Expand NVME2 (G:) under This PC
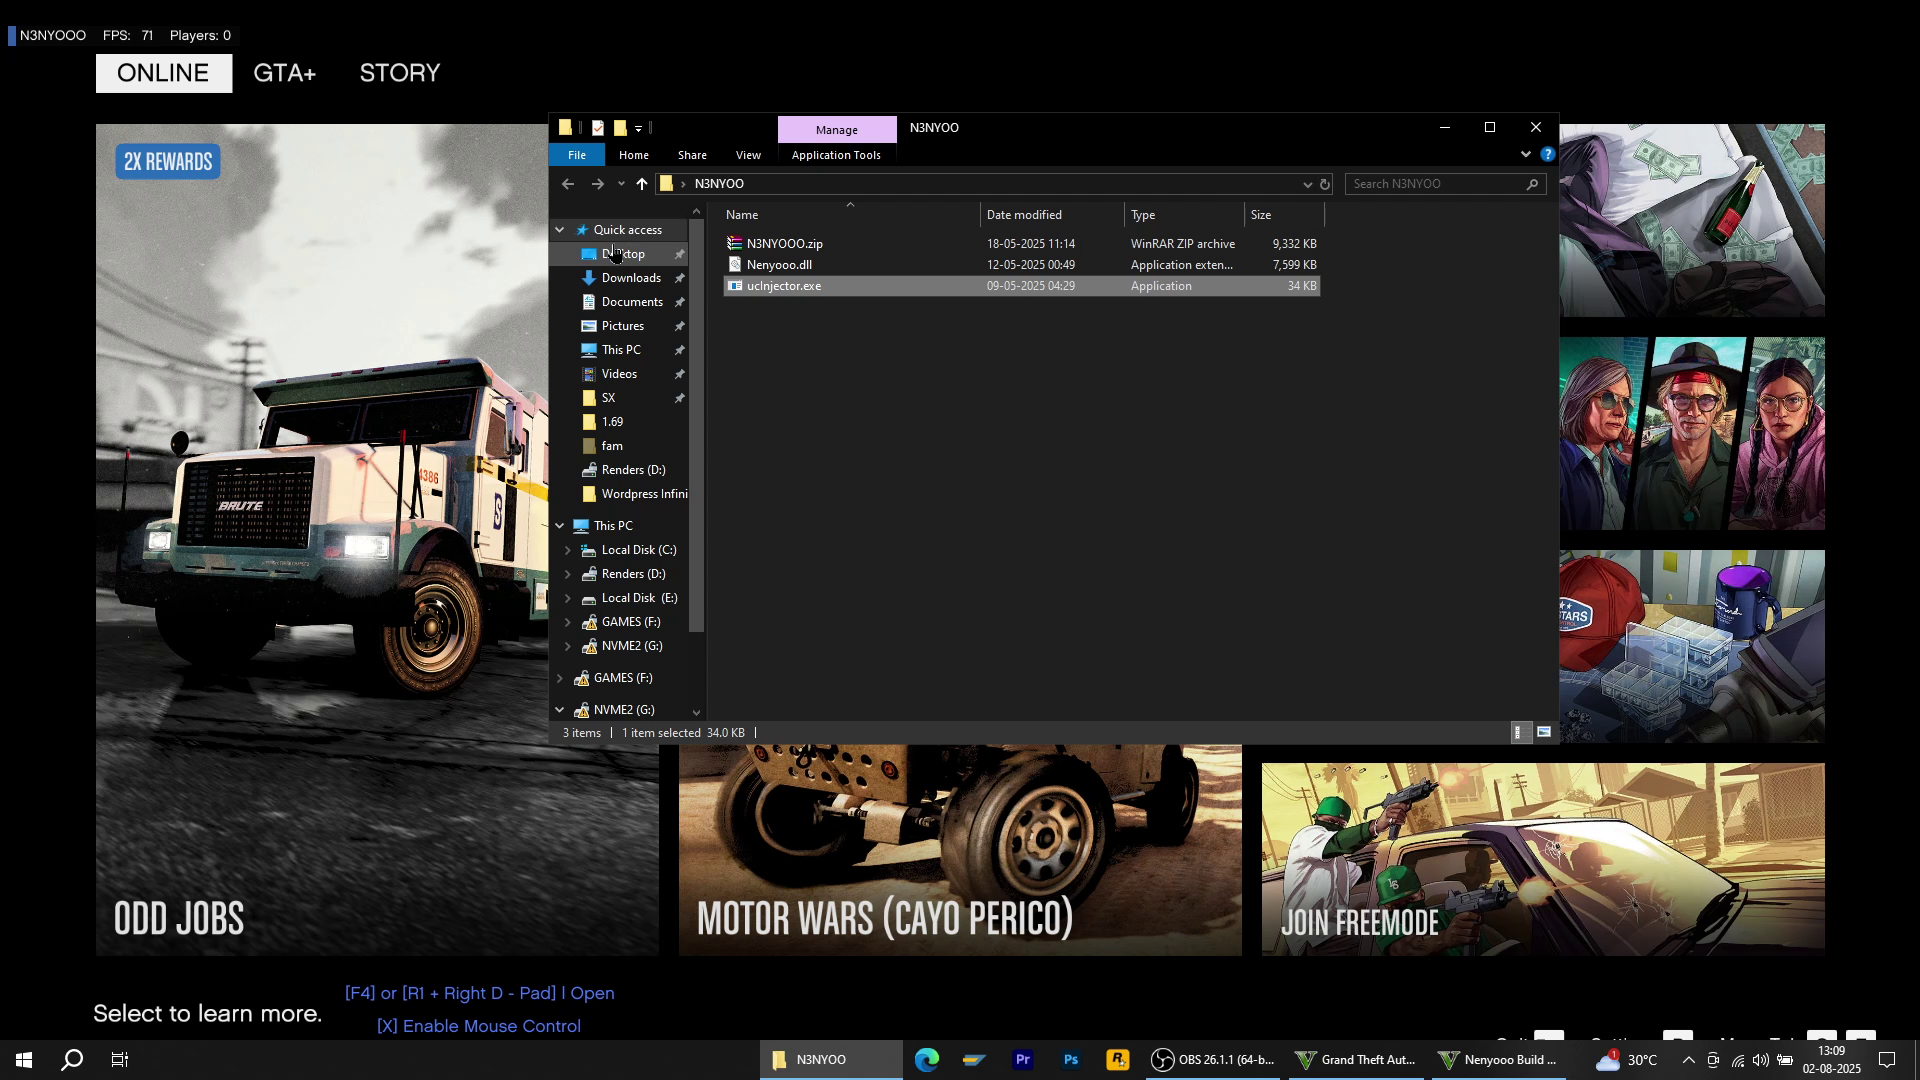1920x1080 pixels. coord(568,646)
